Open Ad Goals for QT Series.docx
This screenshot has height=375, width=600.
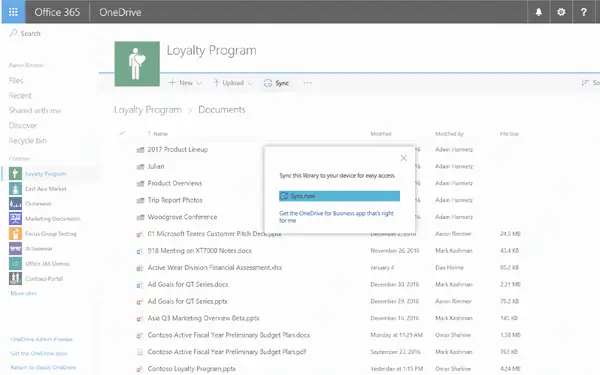188,284
